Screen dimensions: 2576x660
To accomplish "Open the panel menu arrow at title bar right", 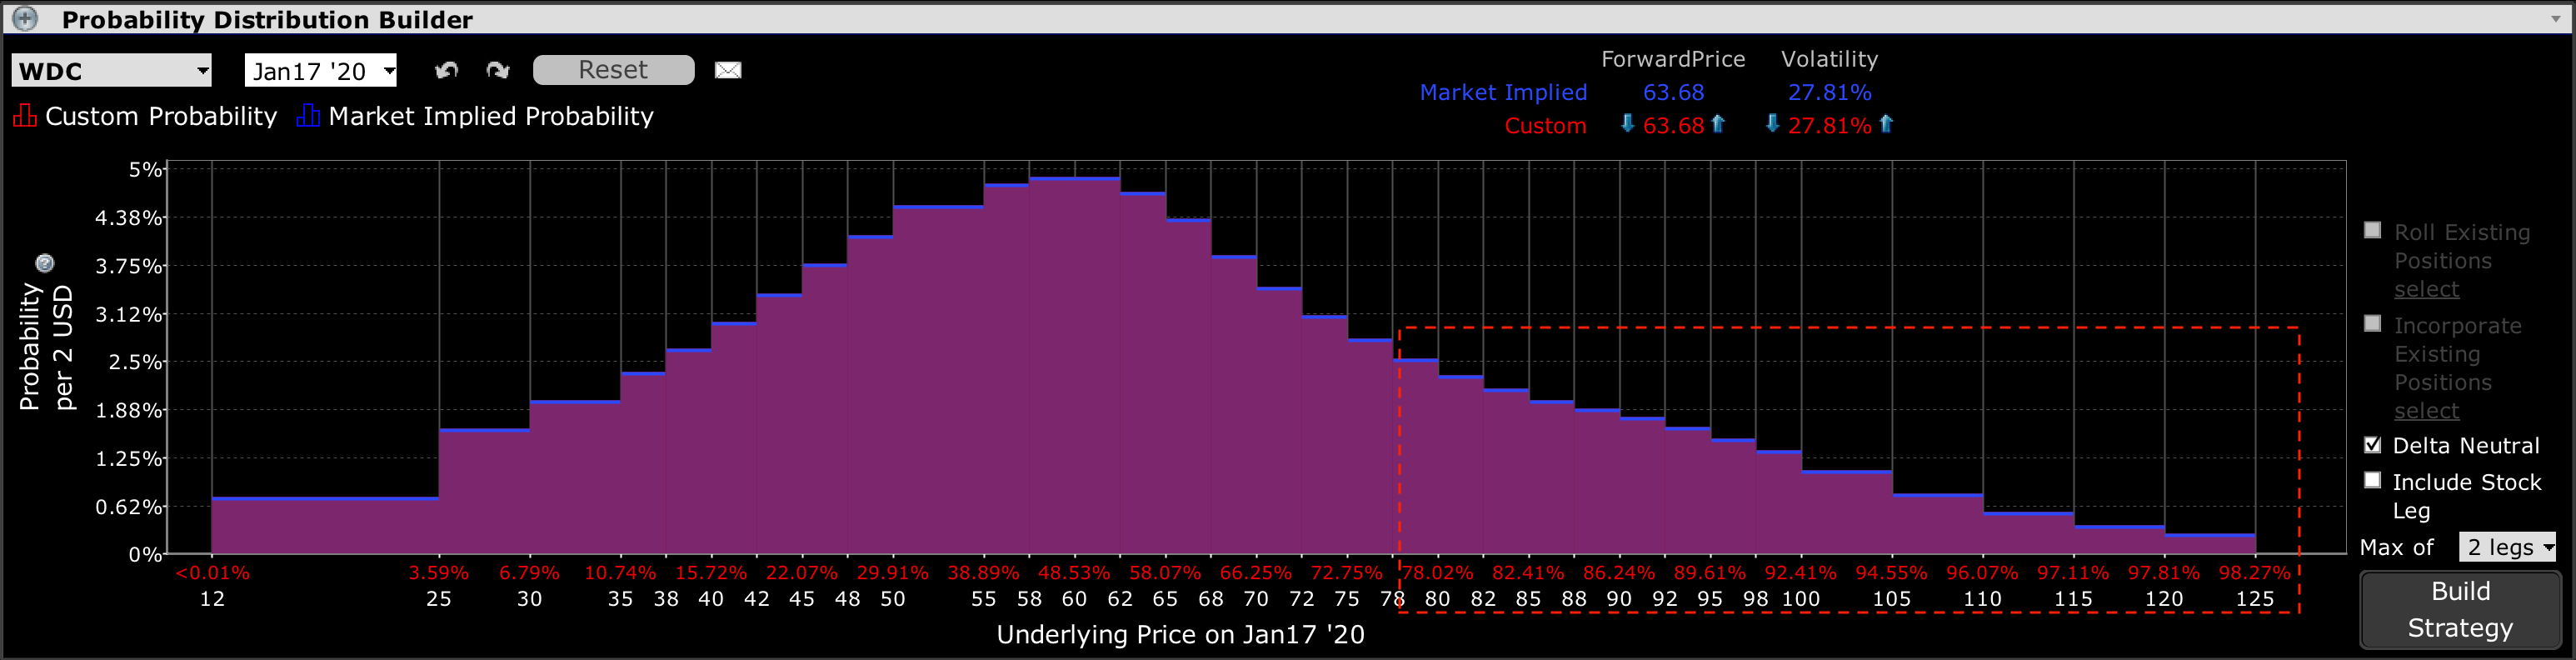I will click(2556, 19).
